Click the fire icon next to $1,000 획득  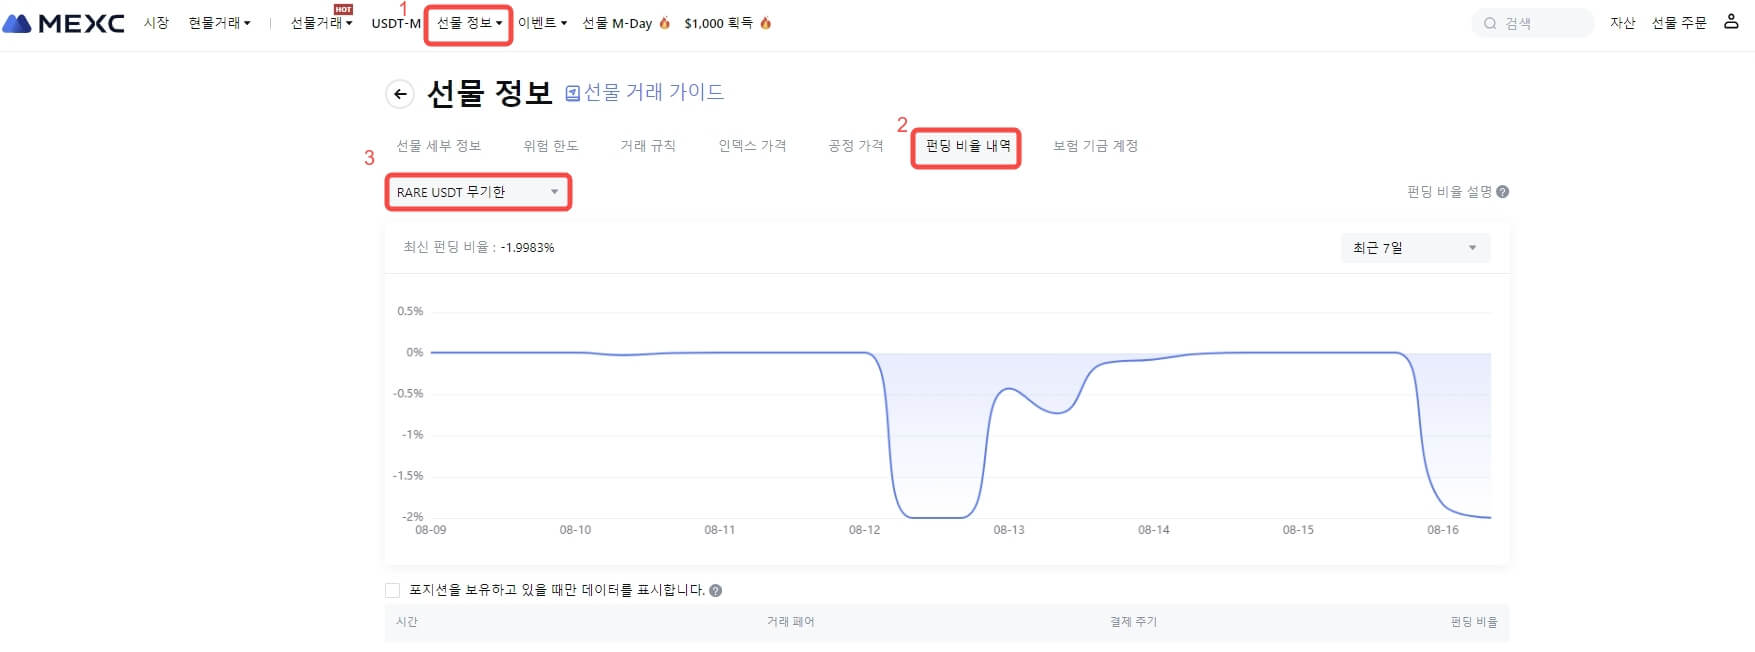(x=766, y=23)
